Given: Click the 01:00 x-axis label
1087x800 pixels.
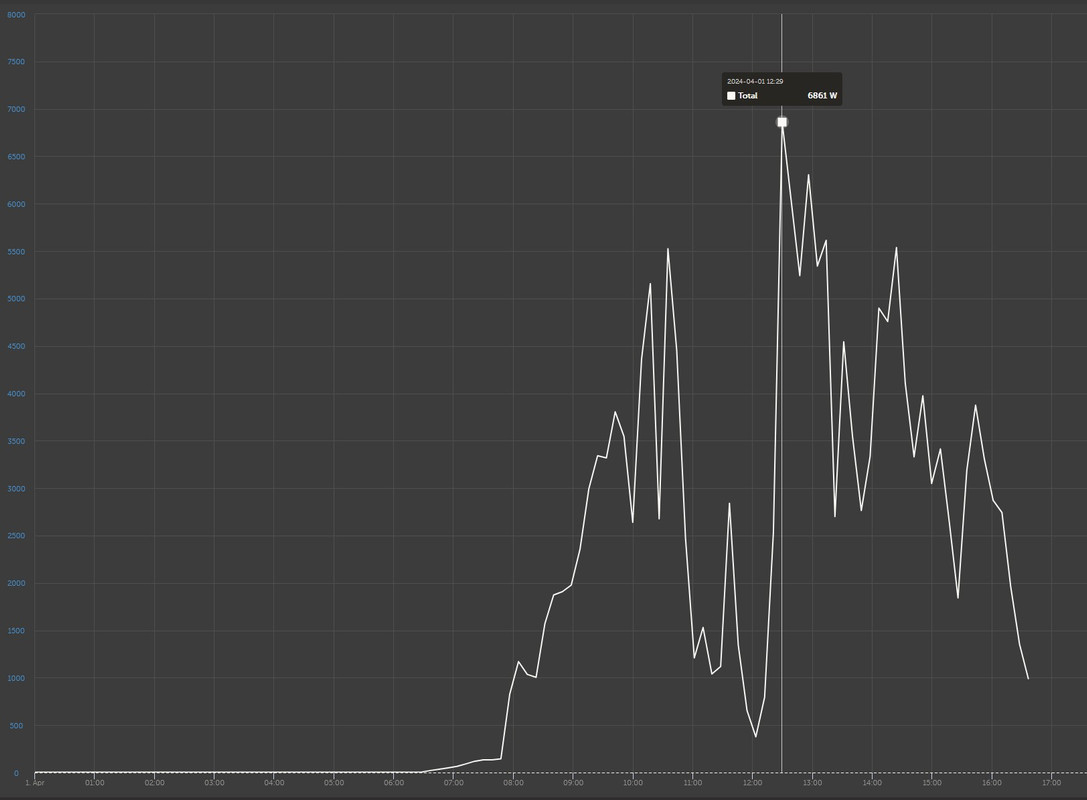Looking at the screenshot, I should coord(95,783).
